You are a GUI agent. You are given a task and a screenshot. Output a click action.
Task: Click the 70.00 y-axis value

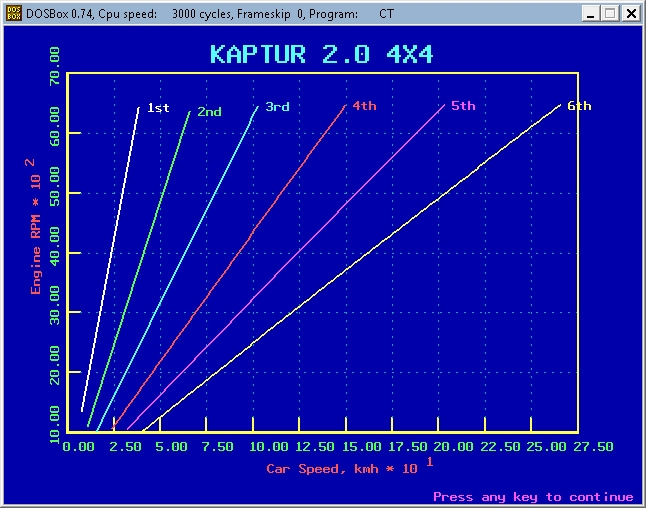(x=54, y=66)
